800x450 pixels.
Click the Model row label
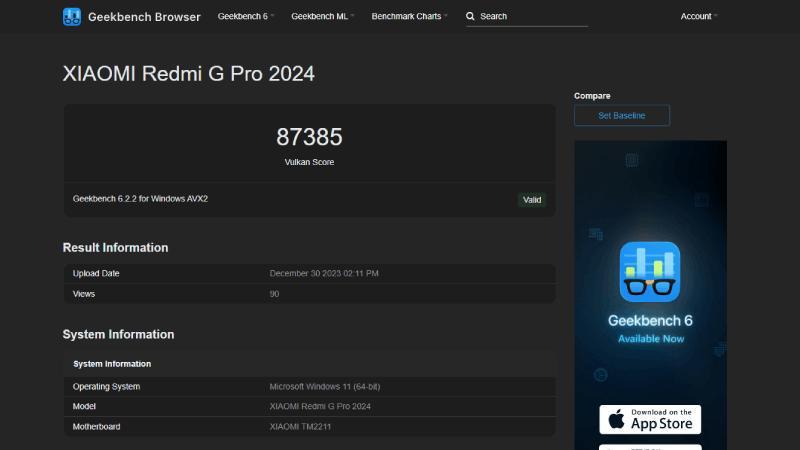(x=84, y=407)
